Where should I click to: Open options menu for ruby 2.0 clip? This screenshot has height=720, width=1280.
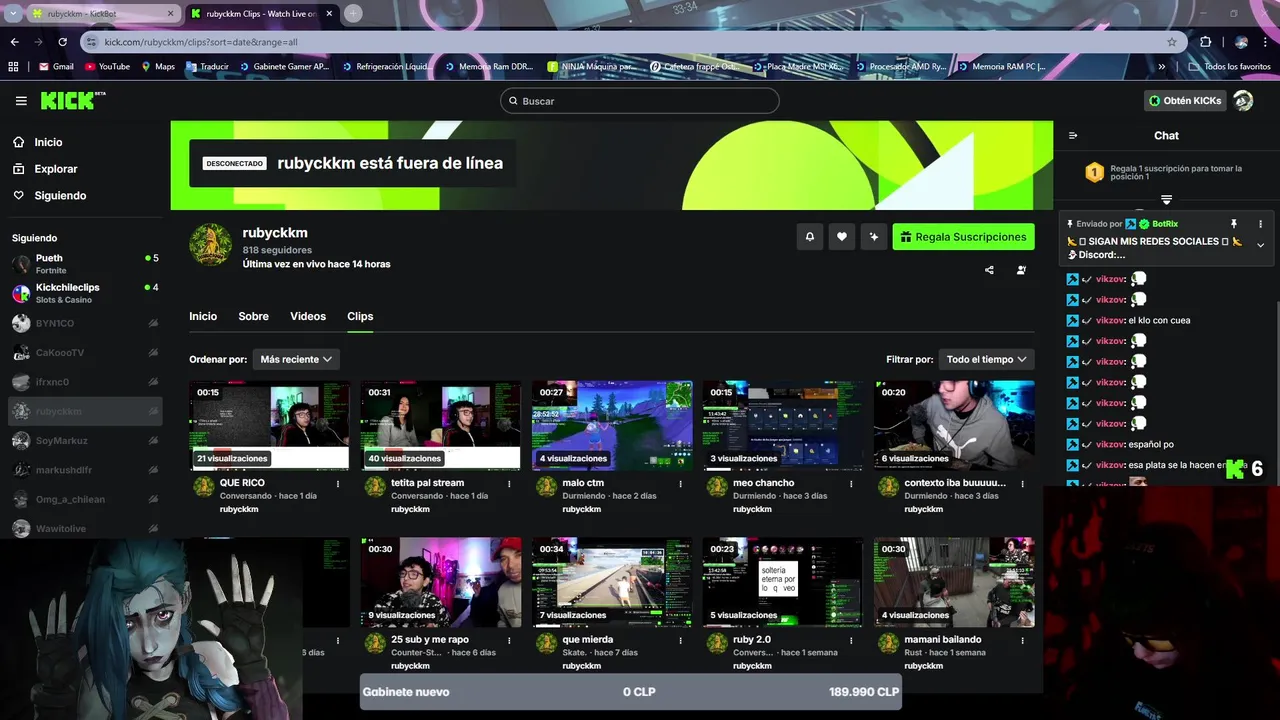point(851,640)
